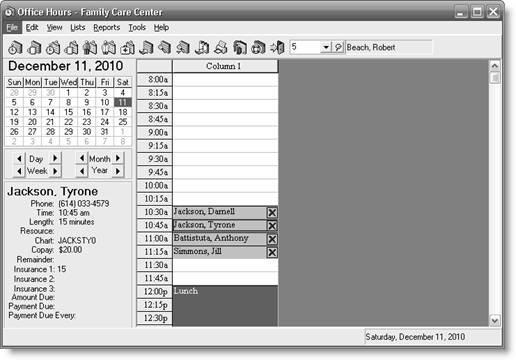Click the Exit door arrow icon
516x360 pixels.
coord(277,47)
